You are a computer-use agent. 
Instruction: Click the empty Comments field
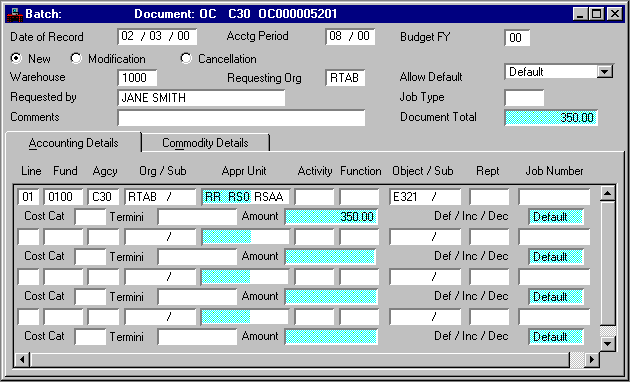pos(241,118)
